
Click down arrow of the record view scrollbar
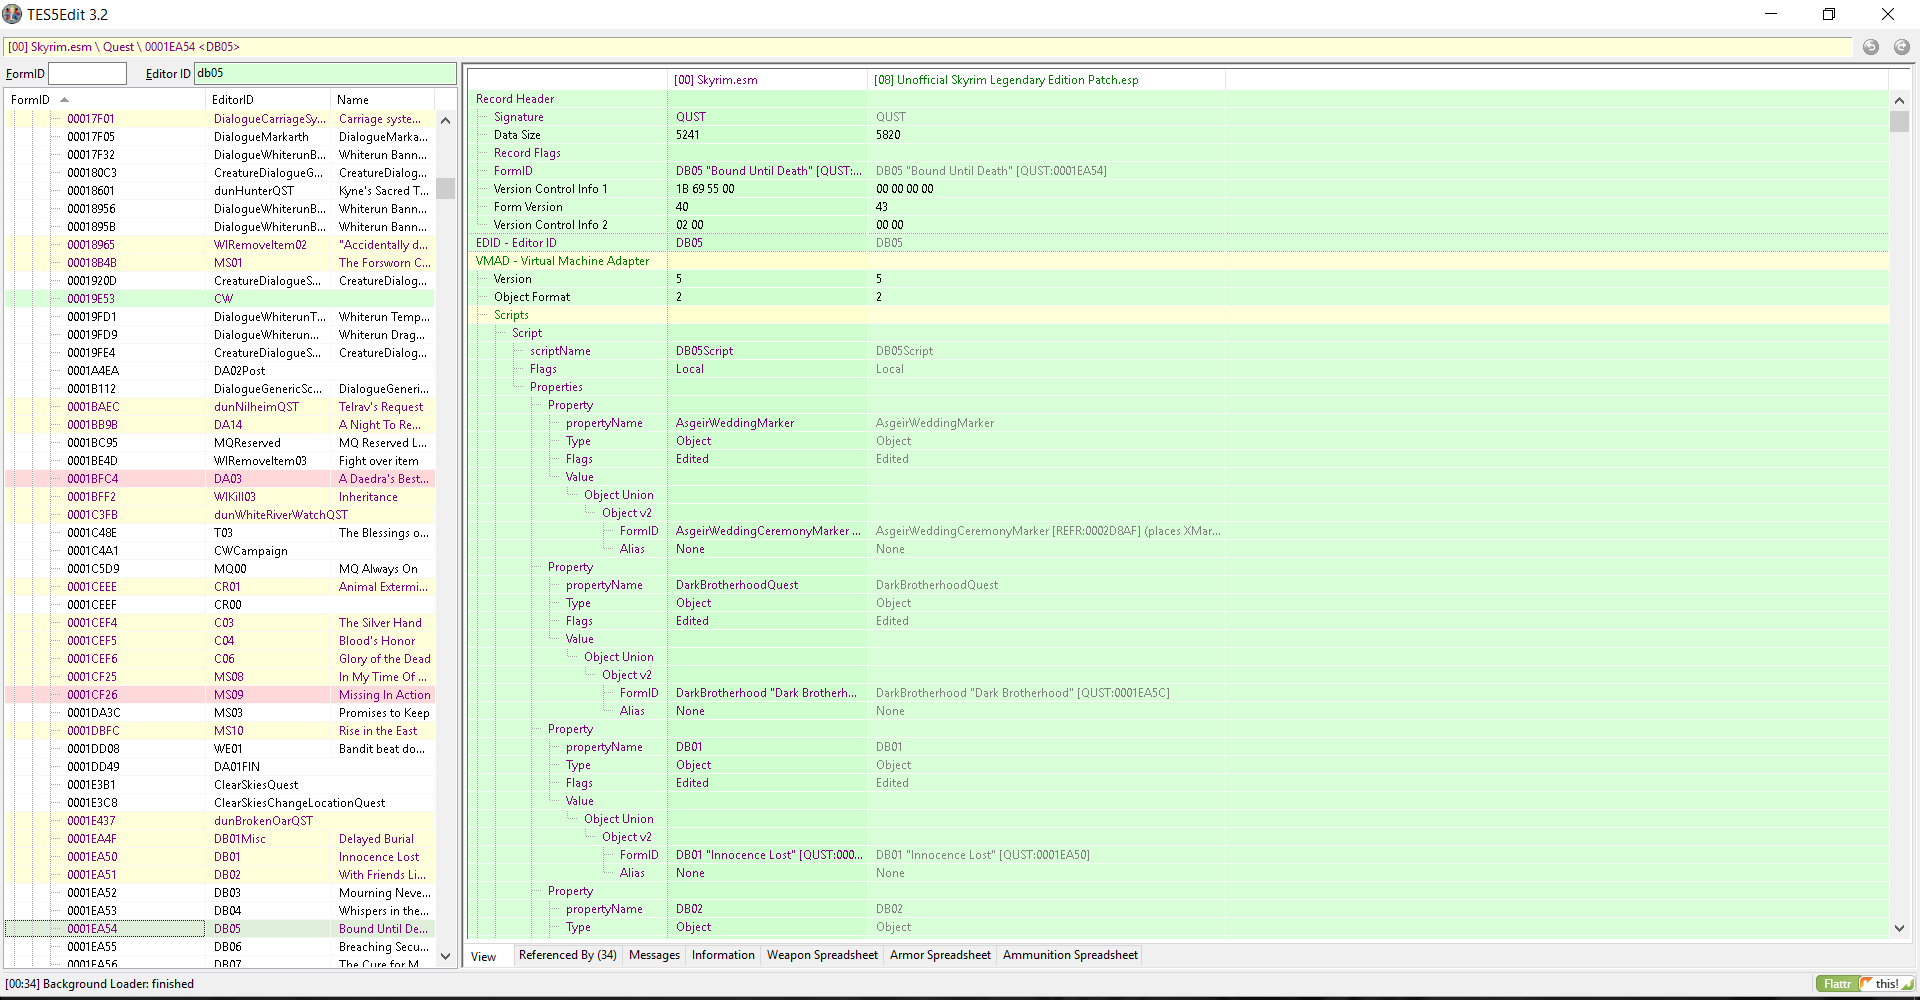pos(1899,928)
